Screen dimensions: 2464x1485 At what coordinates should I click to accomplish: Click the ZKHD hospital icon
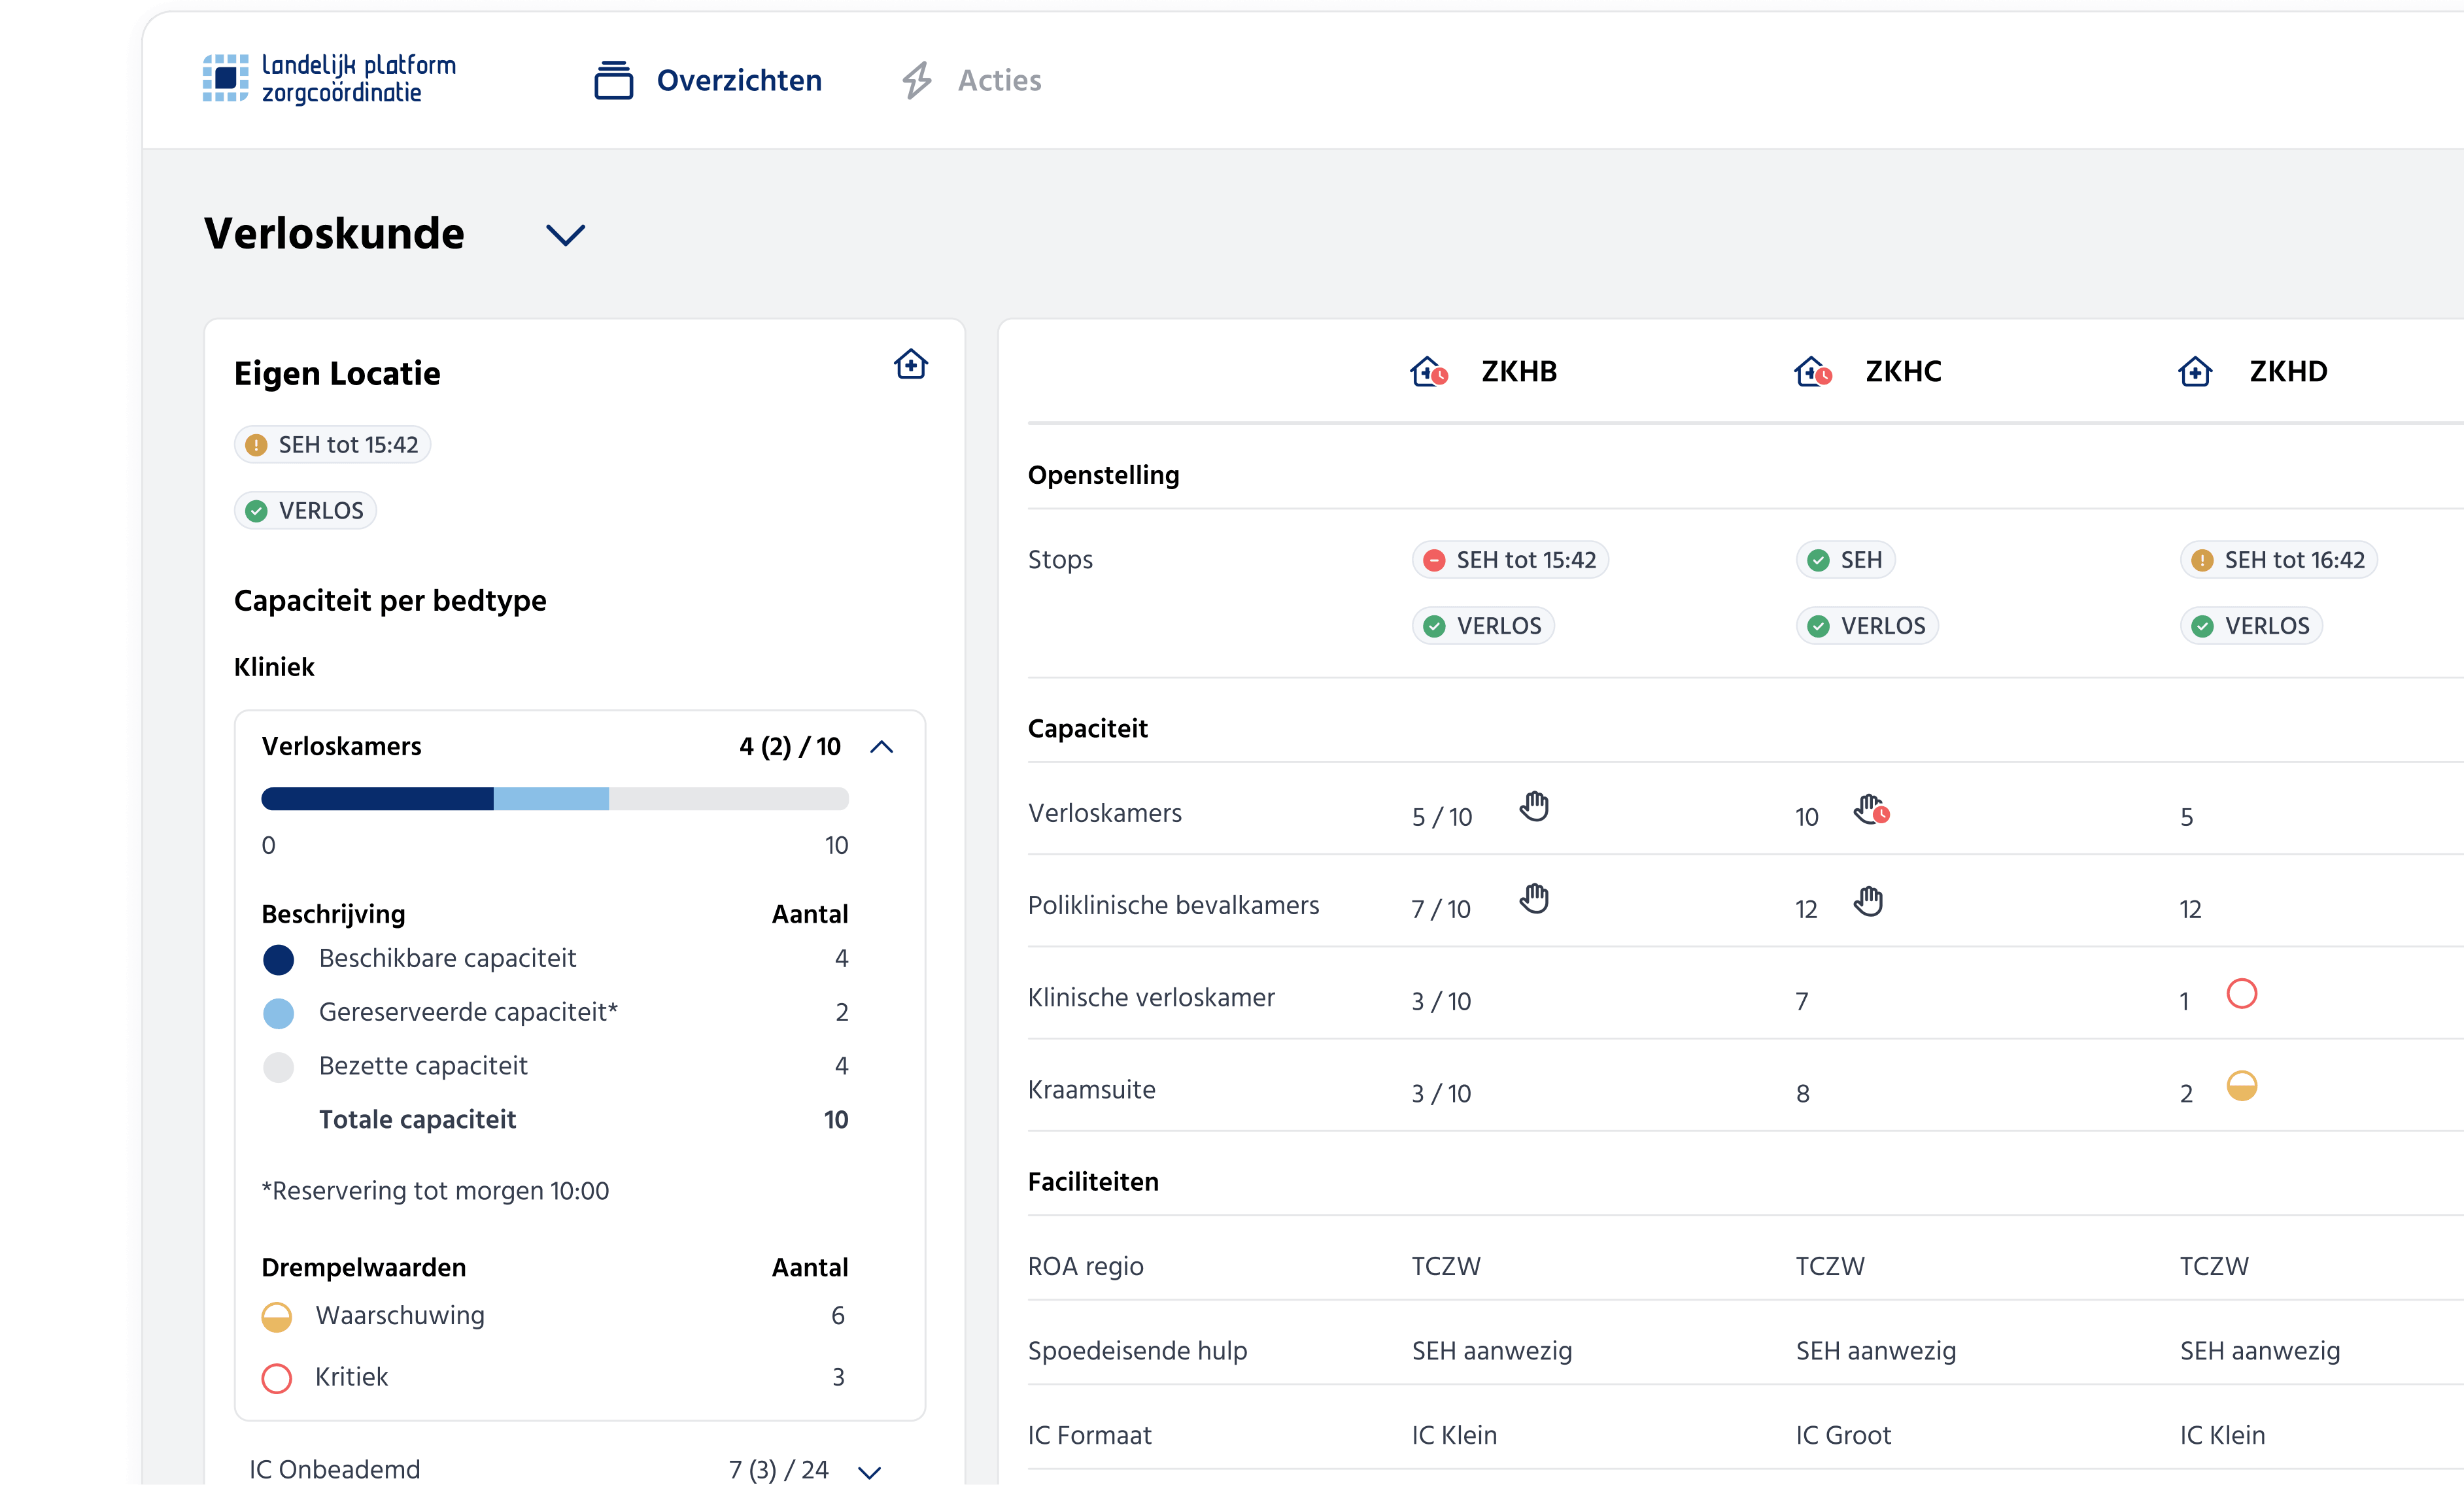(2196, 371)
